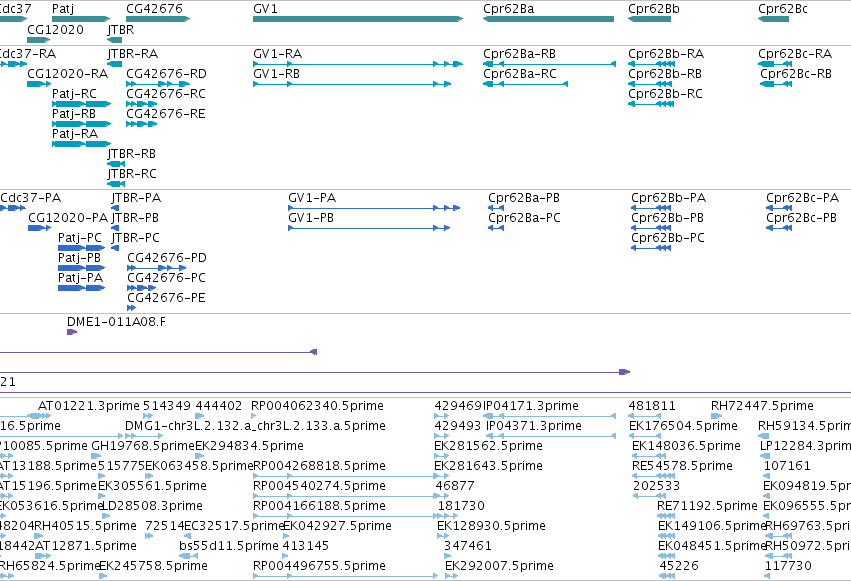The height and width of the screenshot is (581, 851).
Task: Click the JTBR gene feature
Action: click(115, 40)
